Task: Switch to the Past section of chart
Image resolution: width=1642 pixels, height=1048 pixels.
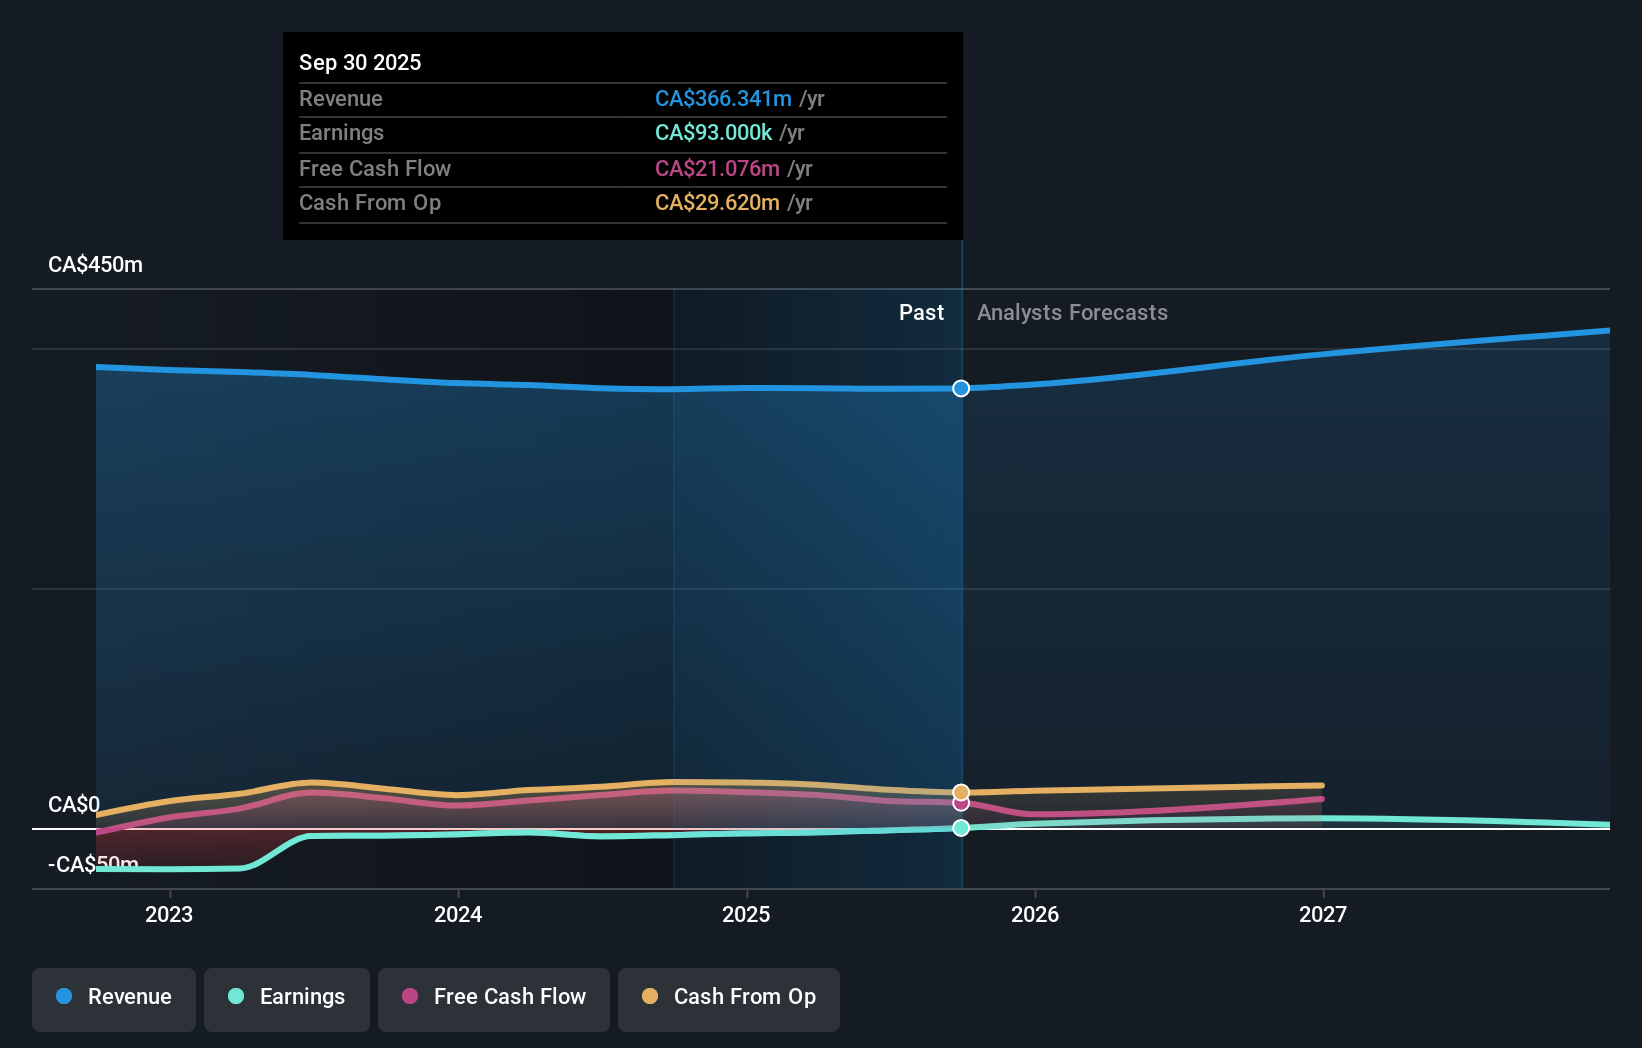Action: tap(921, 313)
